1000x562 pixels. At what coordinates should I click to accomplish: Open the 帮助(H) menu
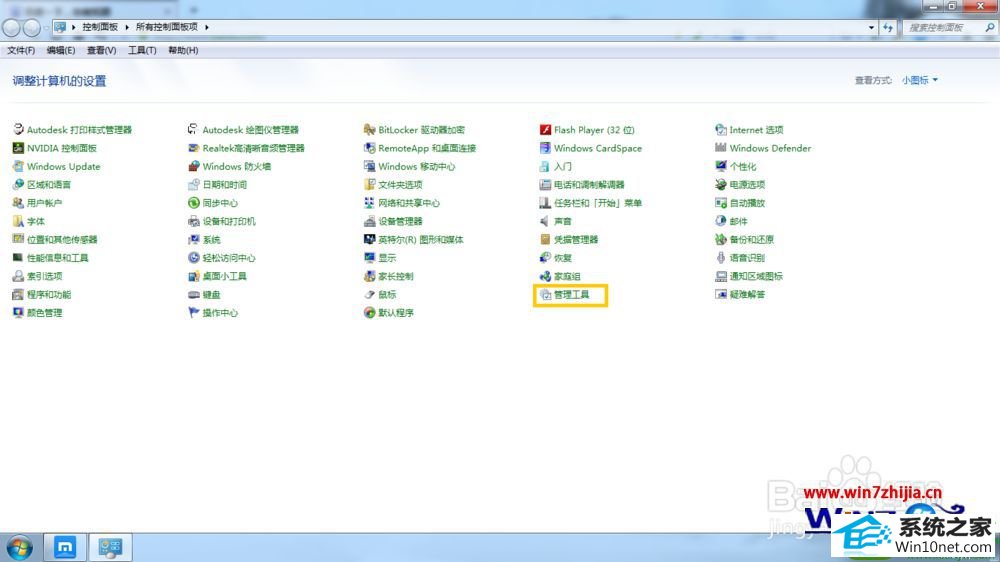[183, 50]
